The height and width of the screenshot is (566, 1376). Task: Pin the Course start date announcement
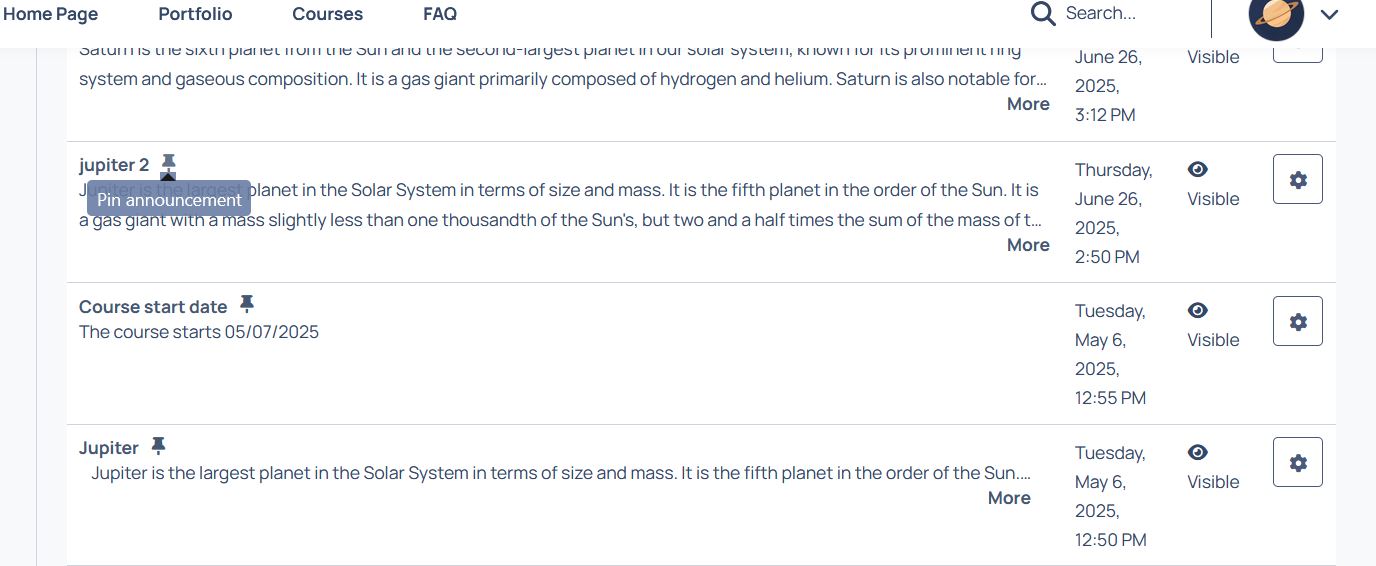click(x=247, y=304)
